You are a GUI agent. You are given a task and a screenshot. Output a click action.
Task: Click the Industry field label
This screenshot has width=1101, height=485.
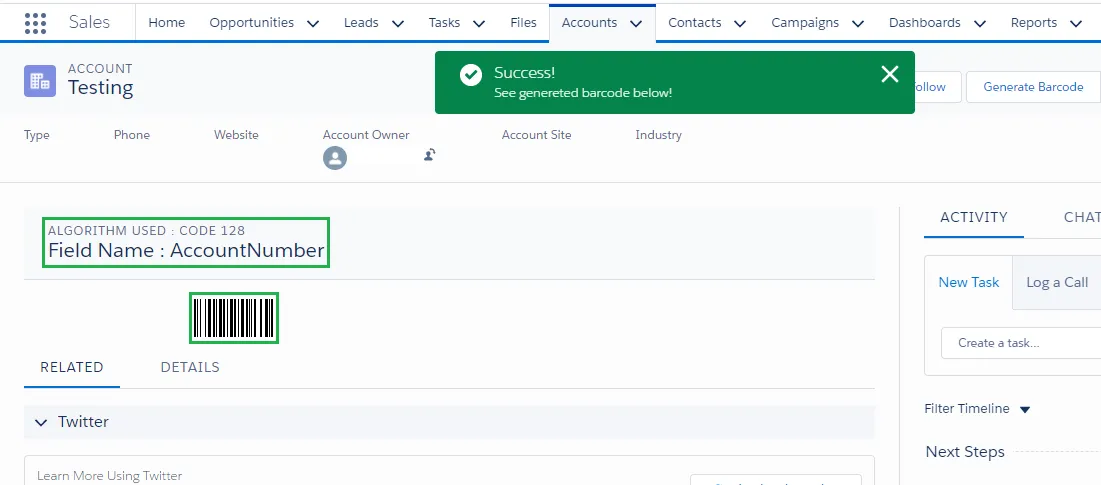658,135
